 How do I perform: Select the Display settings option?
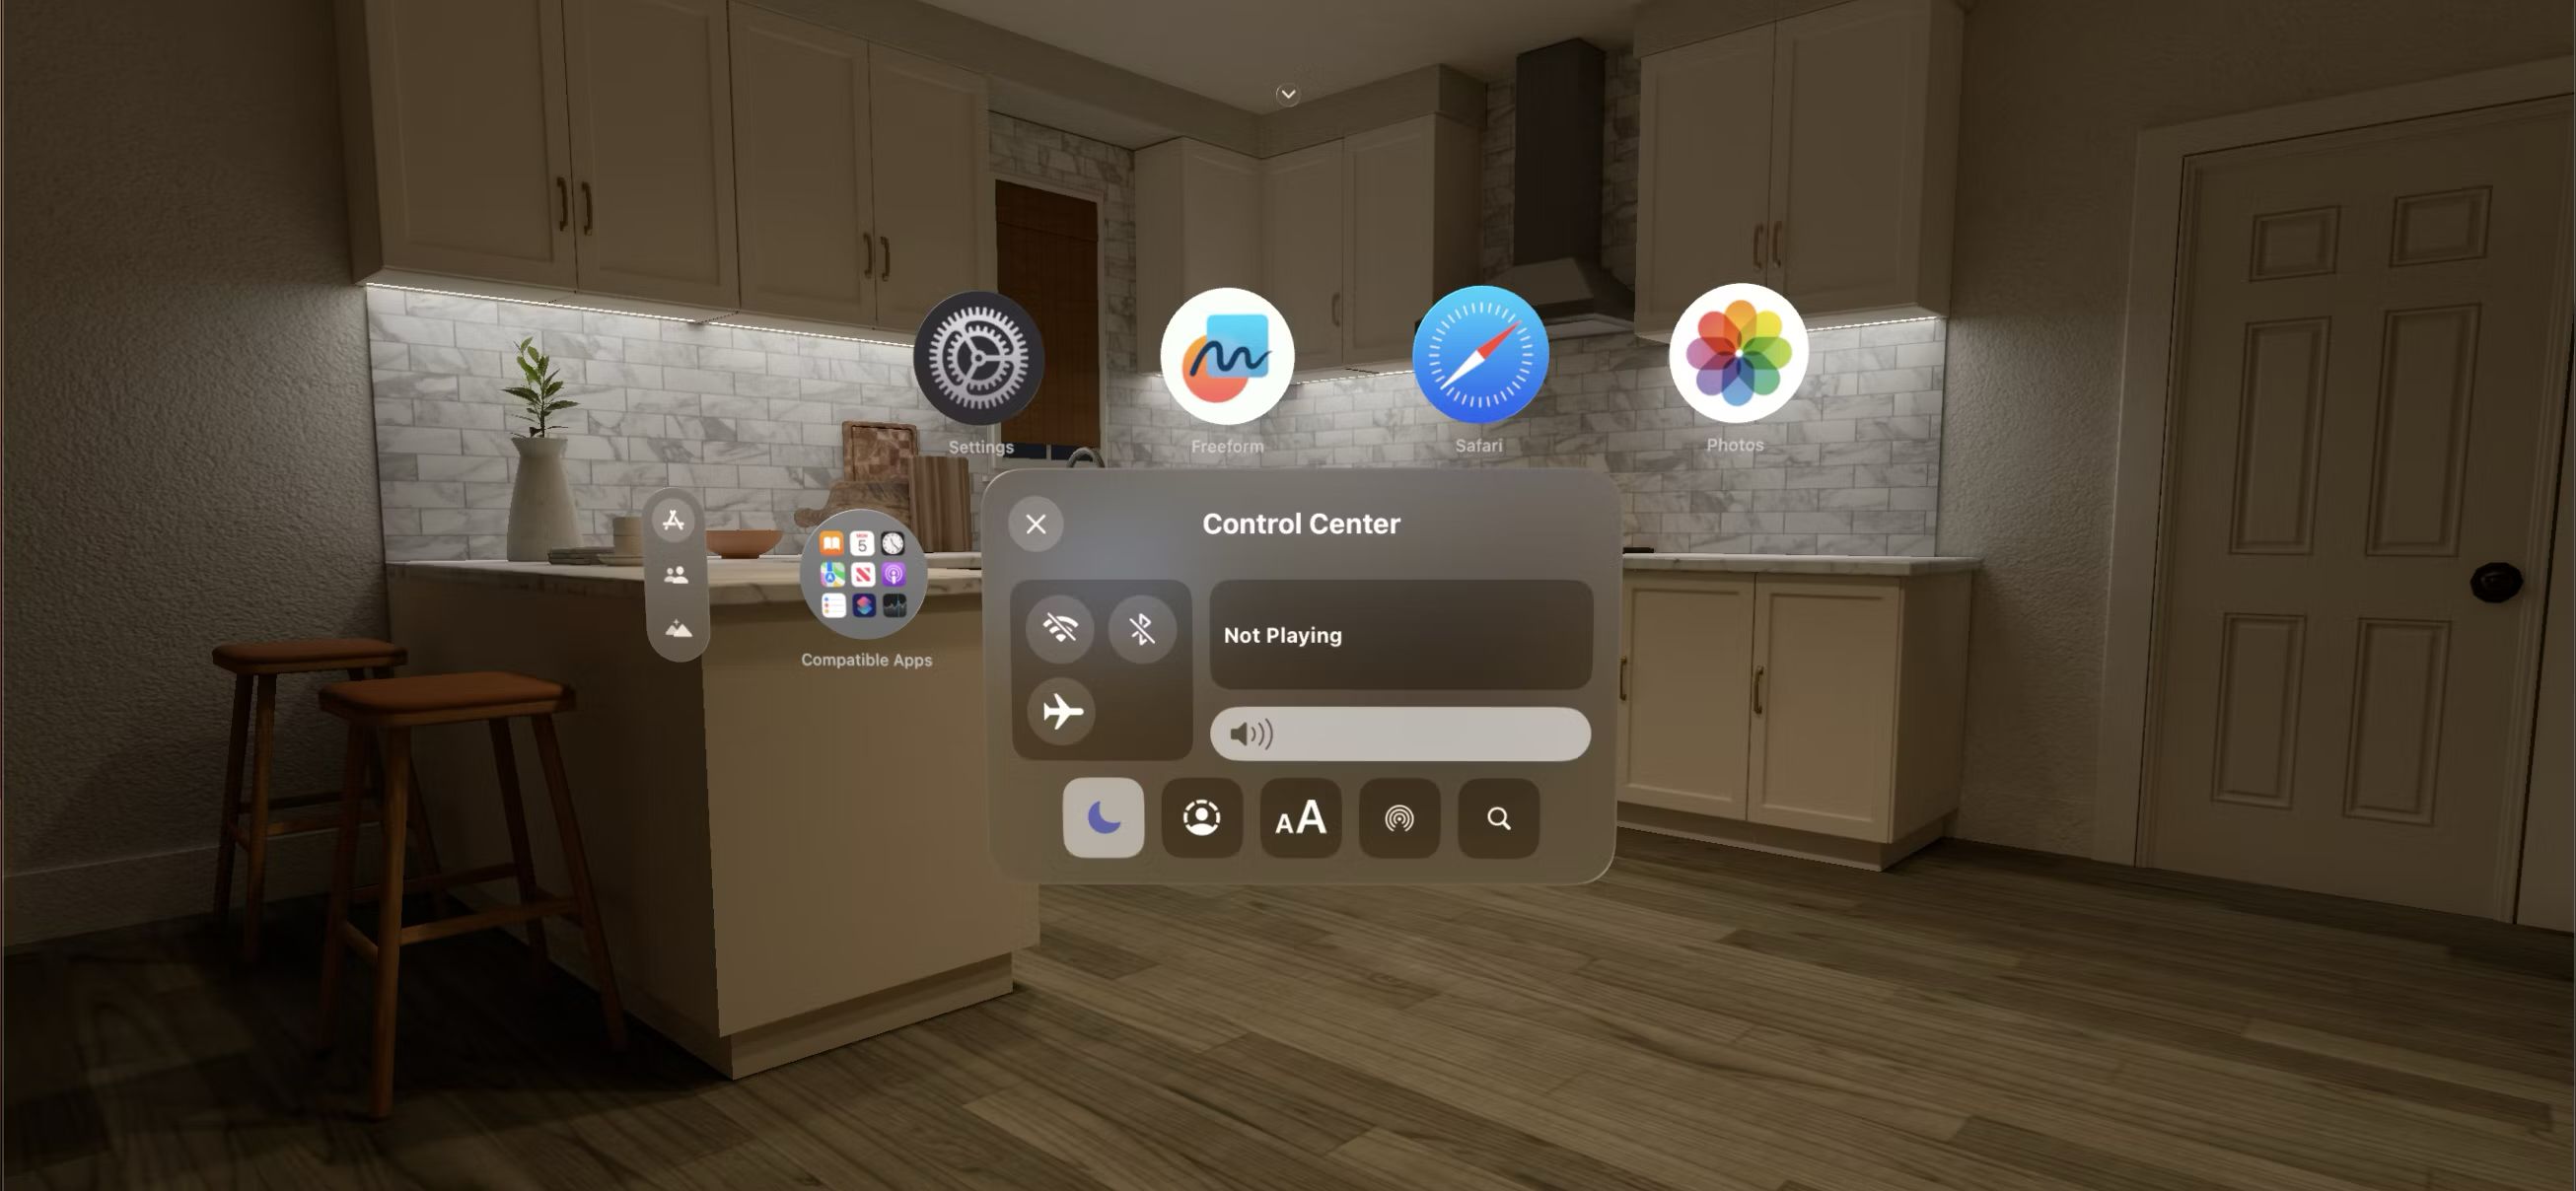pos(1301,816)
